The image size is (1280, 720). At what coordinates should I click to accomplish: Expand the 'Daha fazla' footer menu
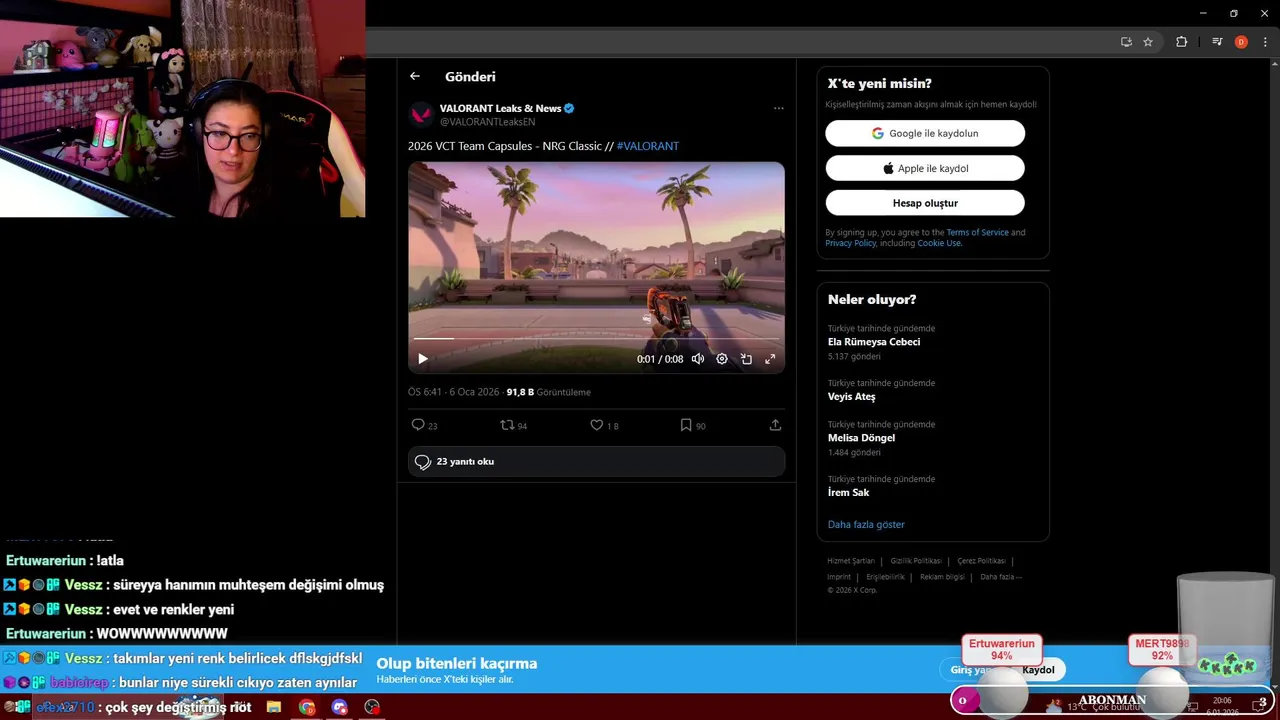click(x=1000, y=577)
